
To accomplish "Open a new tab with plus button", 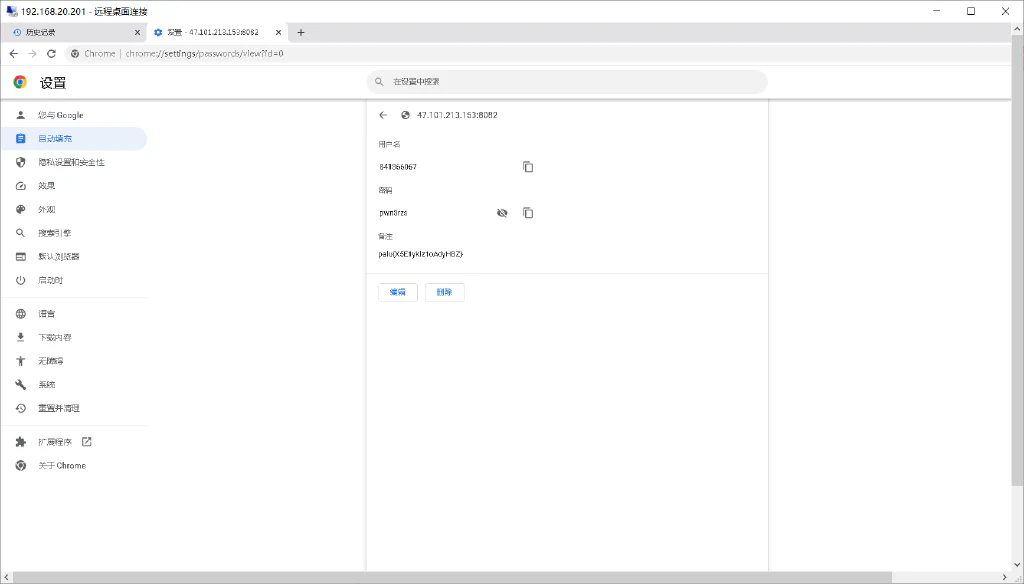I will [x=300, y=32].
